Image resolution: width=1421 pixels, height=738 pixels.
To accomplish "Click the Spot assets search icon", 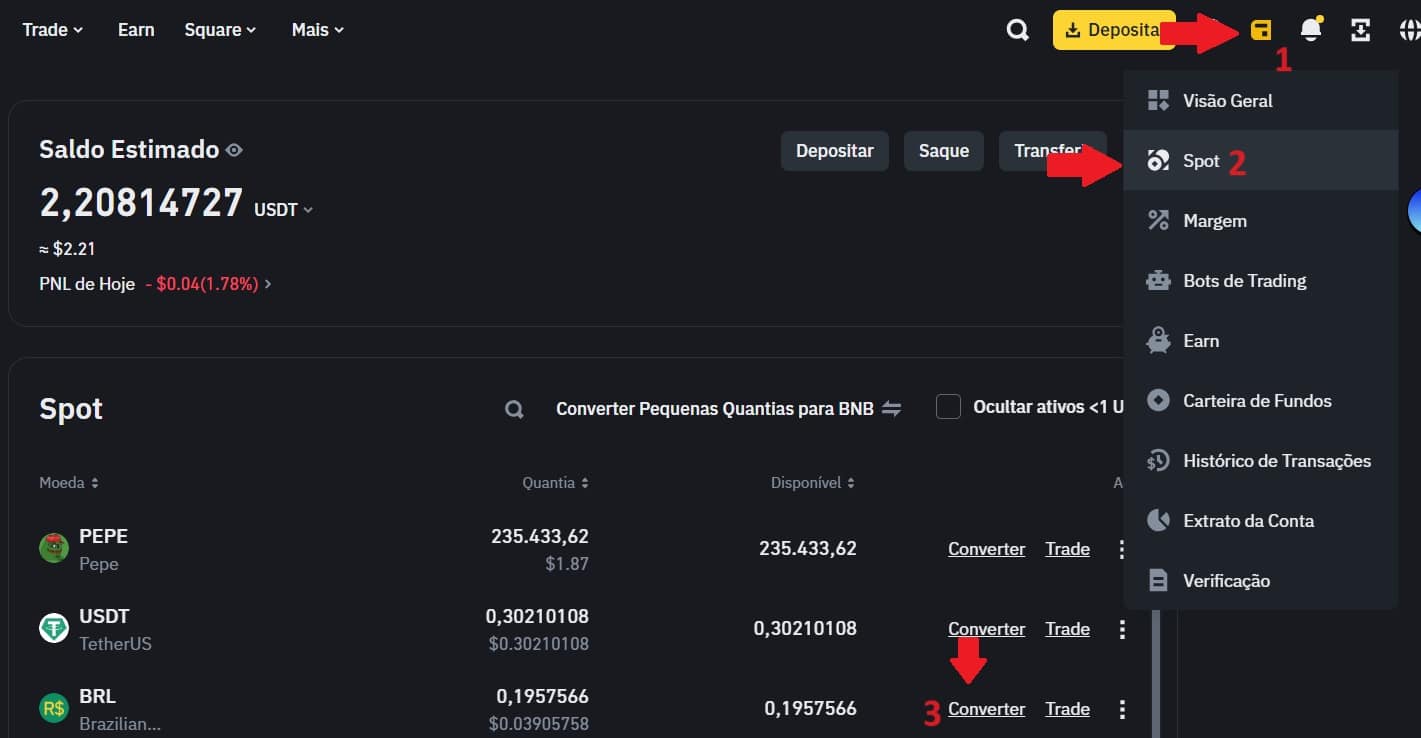I will (514, 409).
